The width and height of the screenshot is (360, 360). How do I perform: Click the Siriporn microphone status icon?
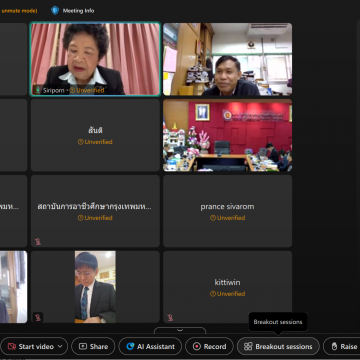coord(38,90)
